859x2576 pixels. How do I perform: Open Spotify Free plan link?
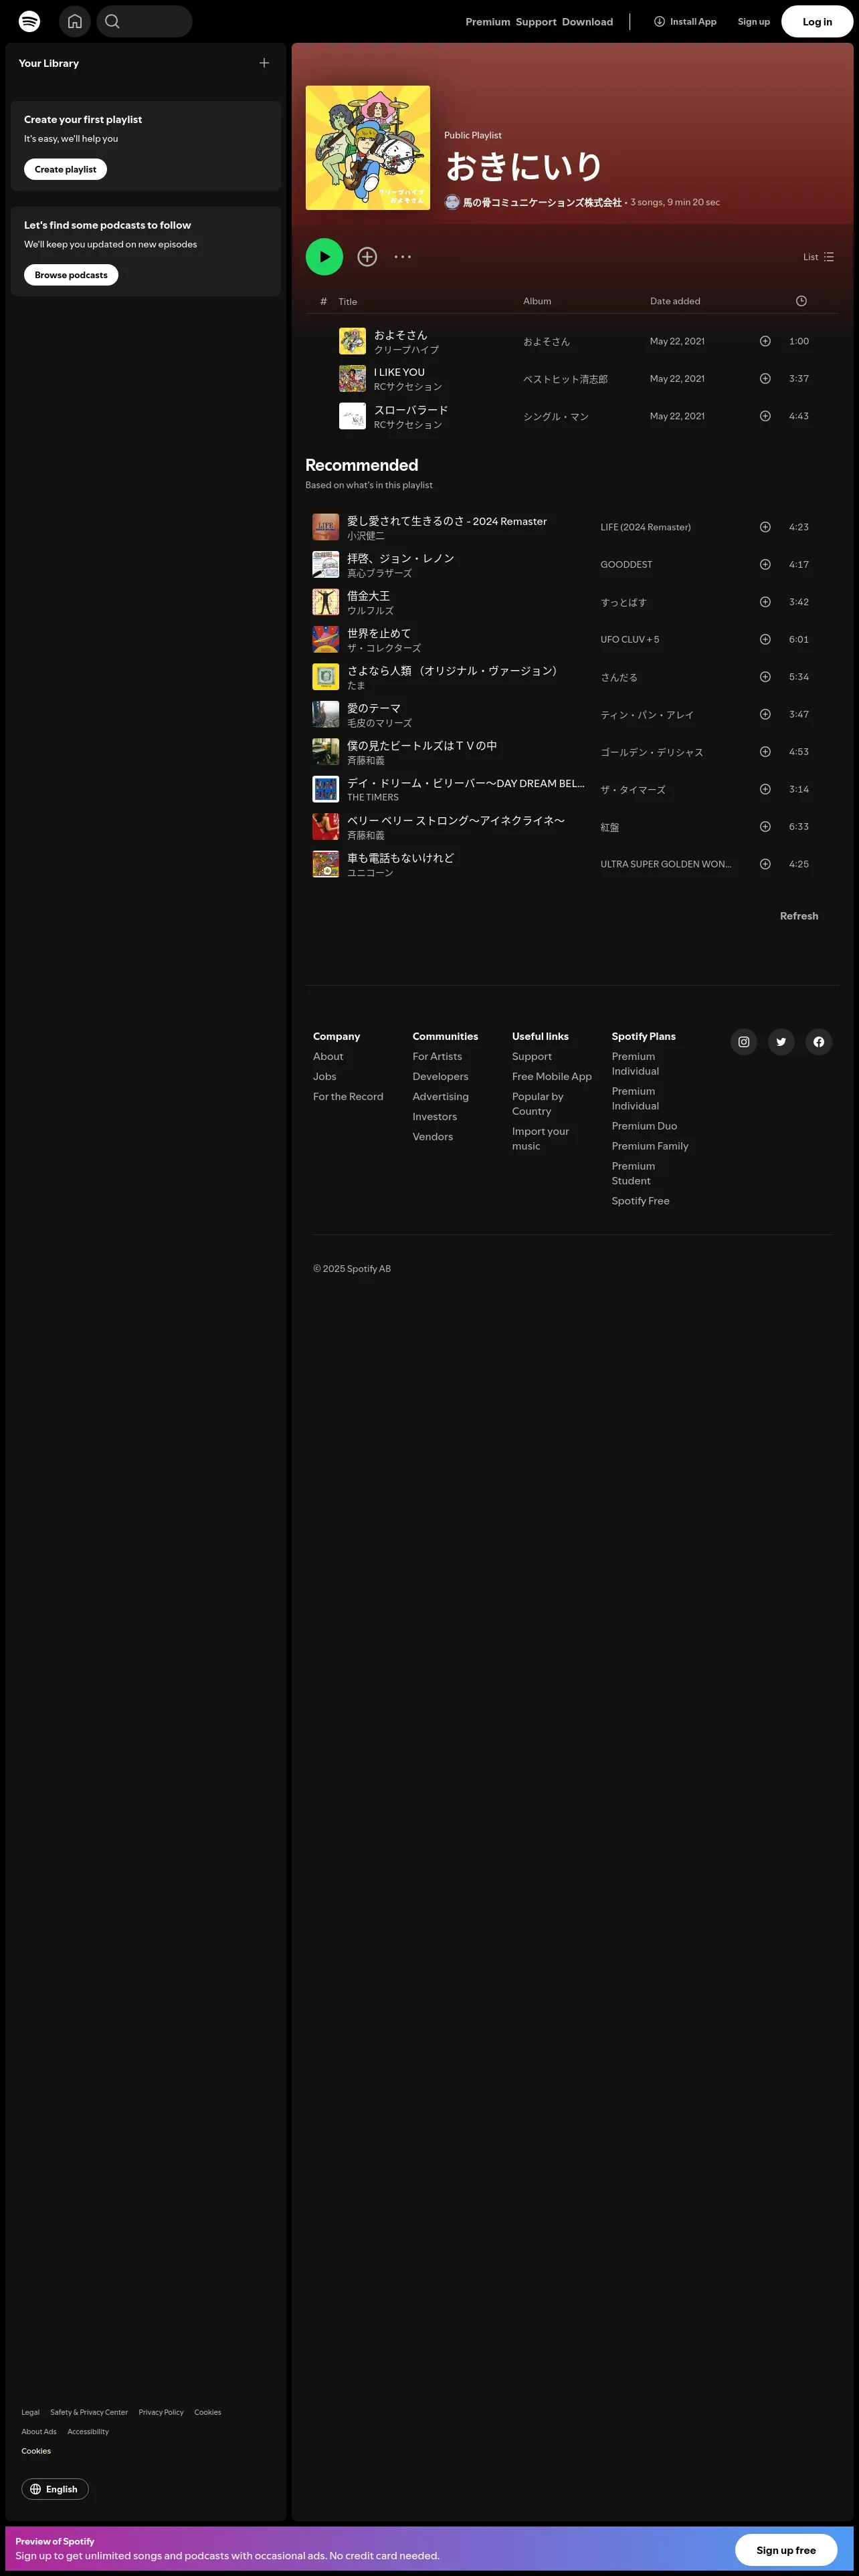coord(641,1201)
